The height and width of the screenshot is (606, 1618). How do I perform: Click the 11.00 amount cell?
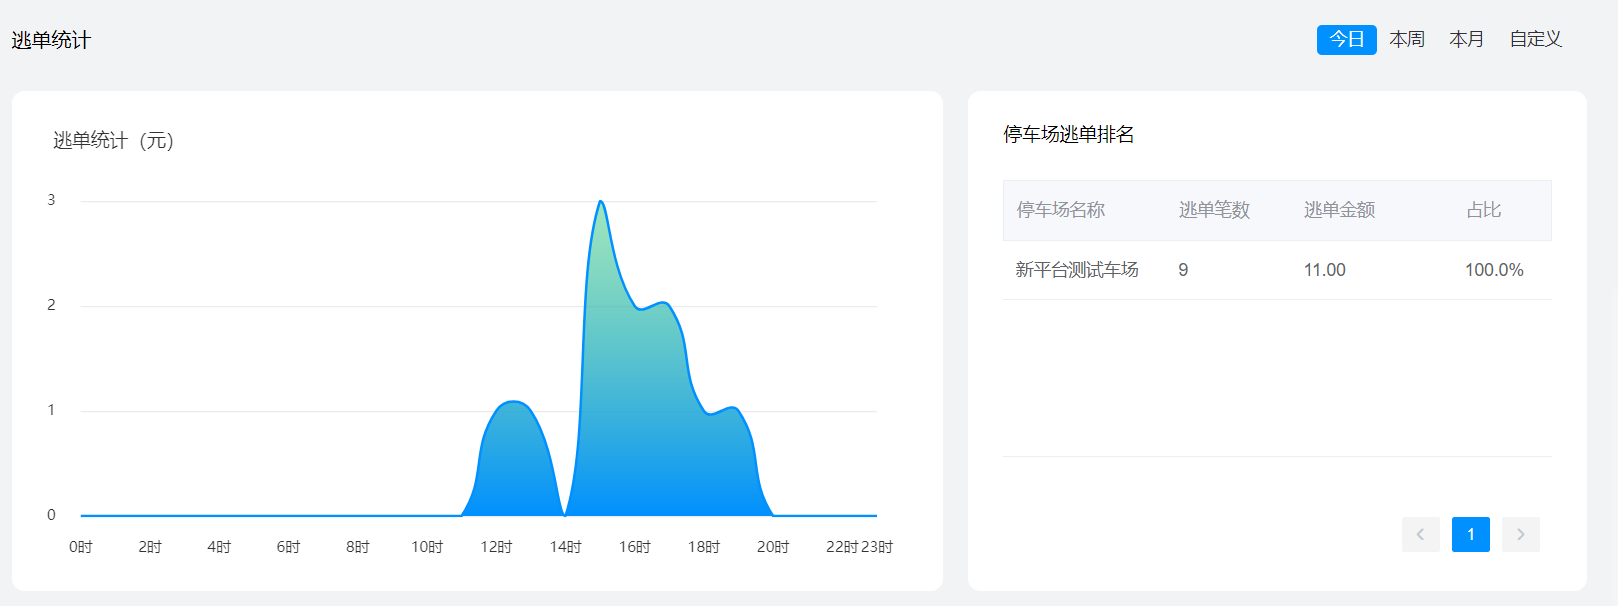pos(1324,270)
